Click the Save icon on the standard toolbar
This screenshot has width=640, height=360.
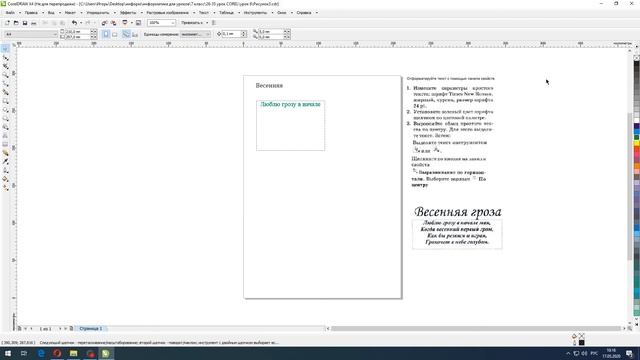pos(24,23)
